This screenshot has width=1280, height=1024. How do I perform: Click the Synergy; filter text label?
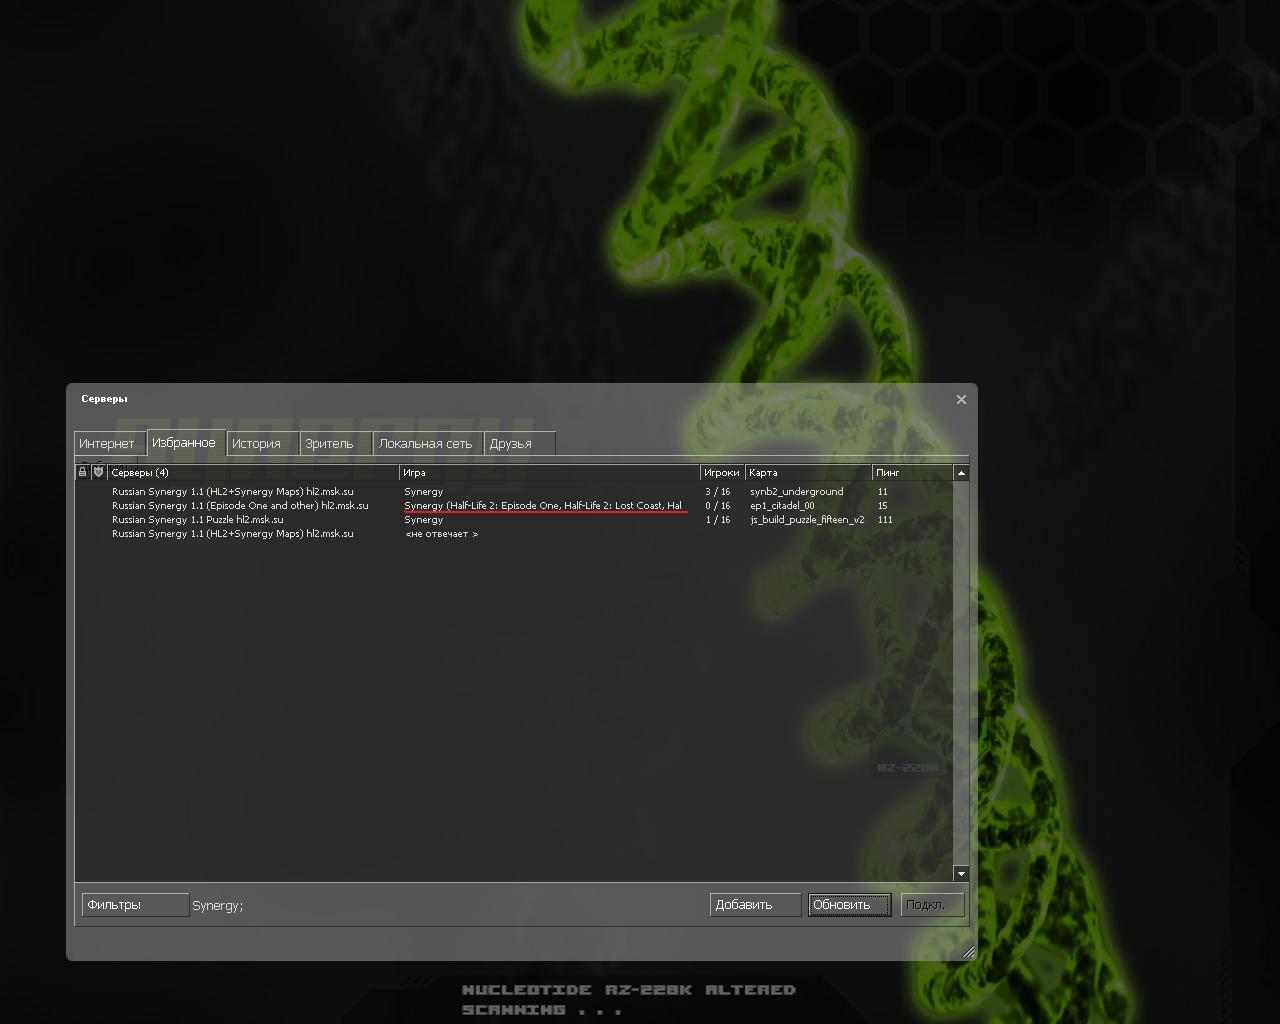tap(217, 906)
